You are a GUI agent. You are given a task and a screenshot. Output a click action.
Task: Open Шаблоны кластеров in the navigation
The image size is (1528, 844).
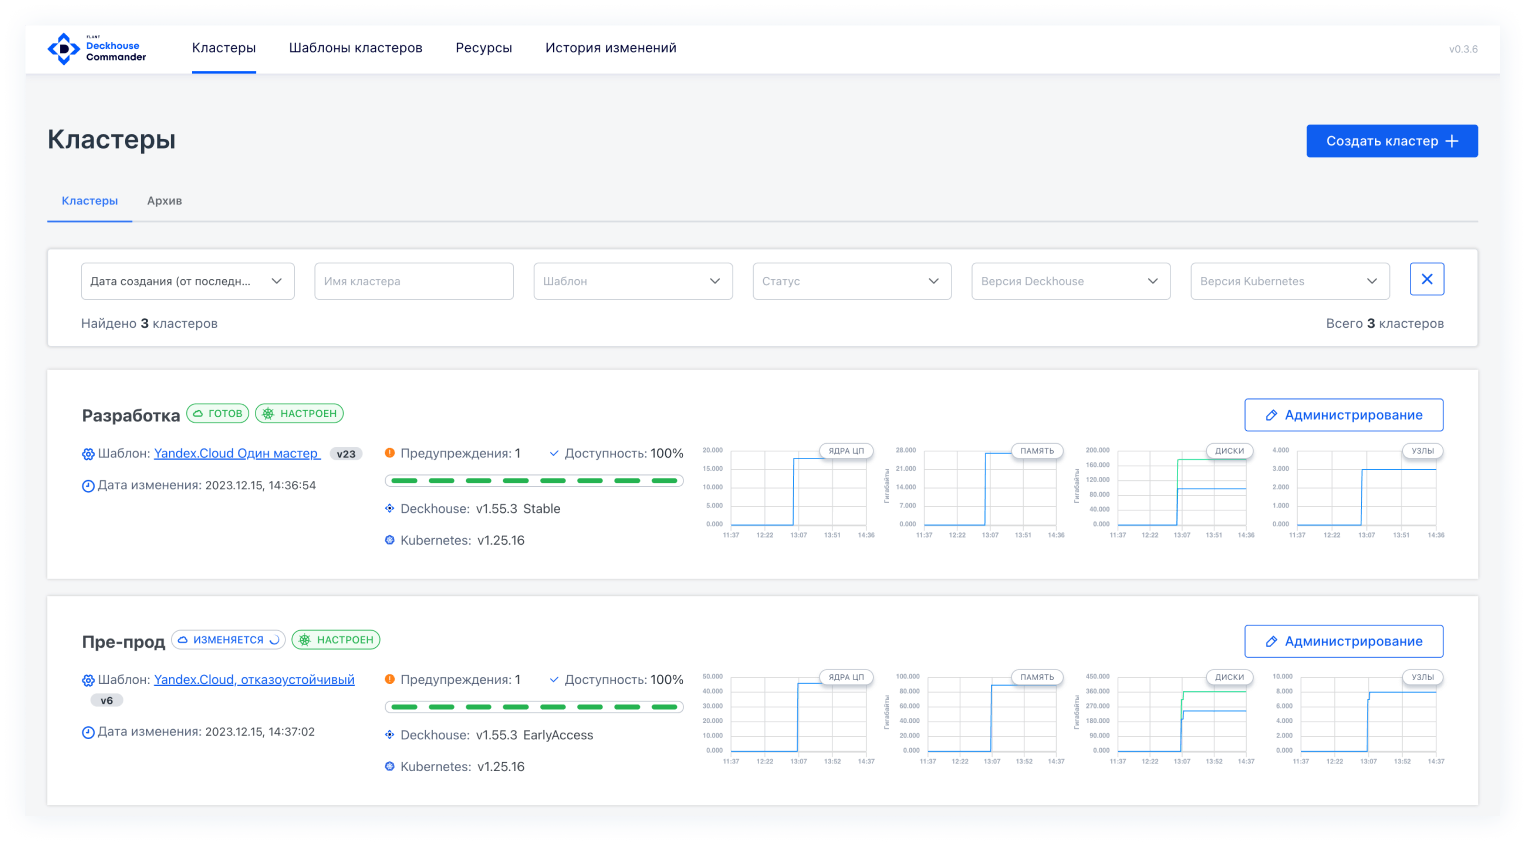point(356,48)
